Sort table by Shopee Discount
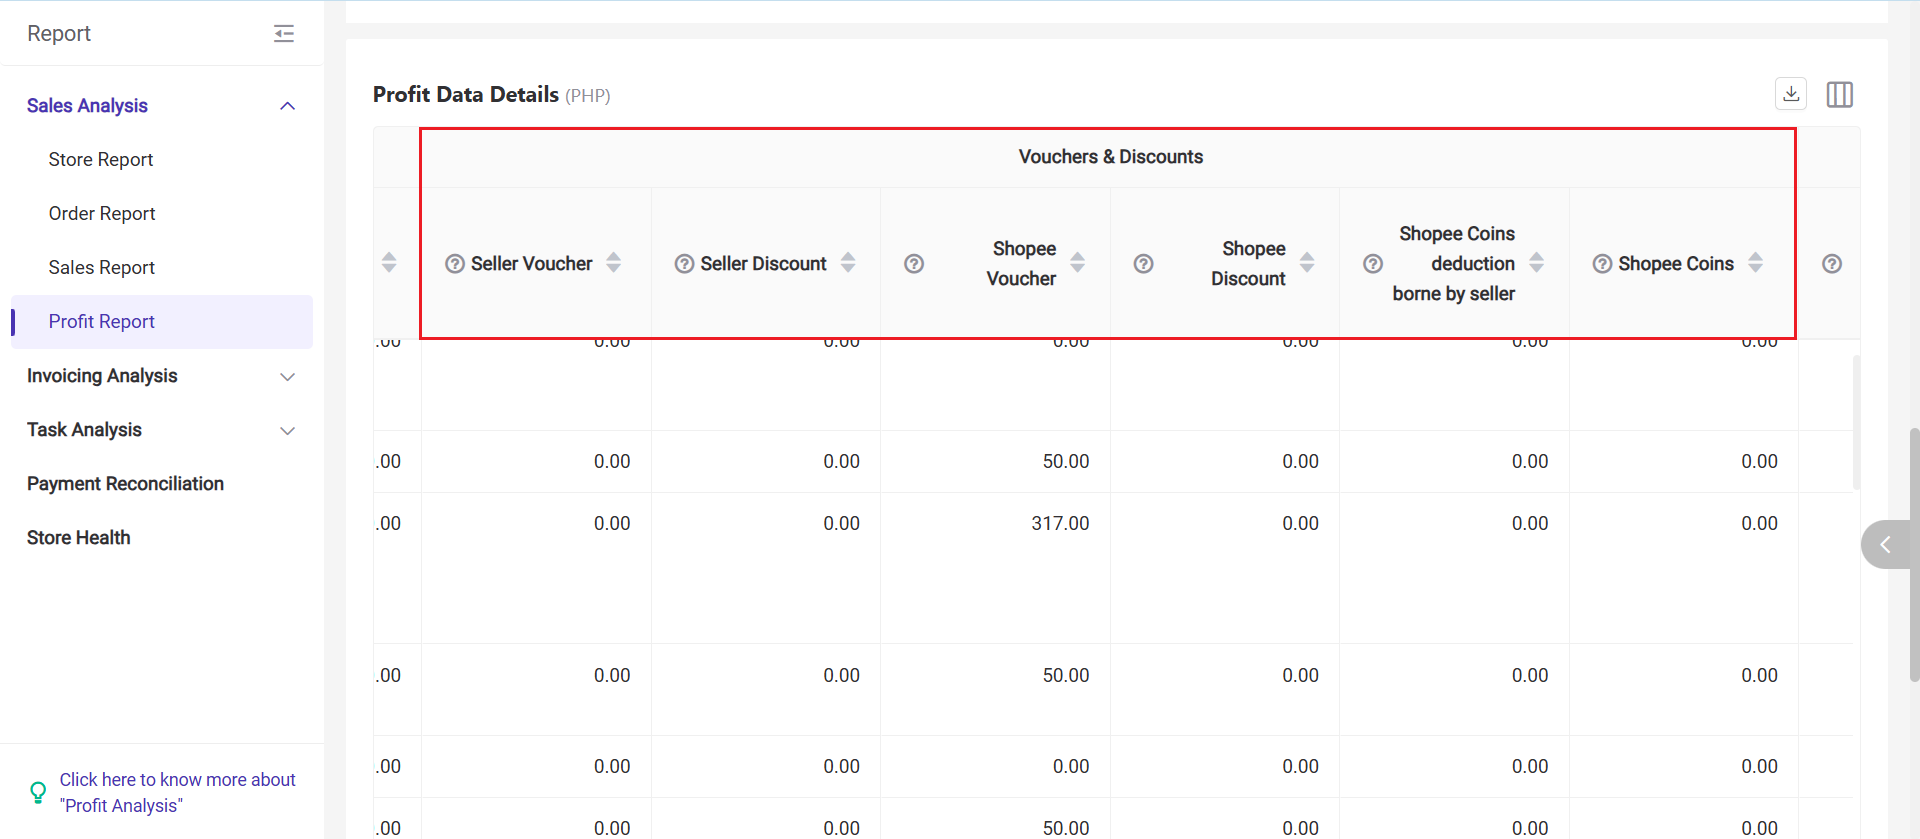Screen dimensions: 1920x839 [1307, 263]
